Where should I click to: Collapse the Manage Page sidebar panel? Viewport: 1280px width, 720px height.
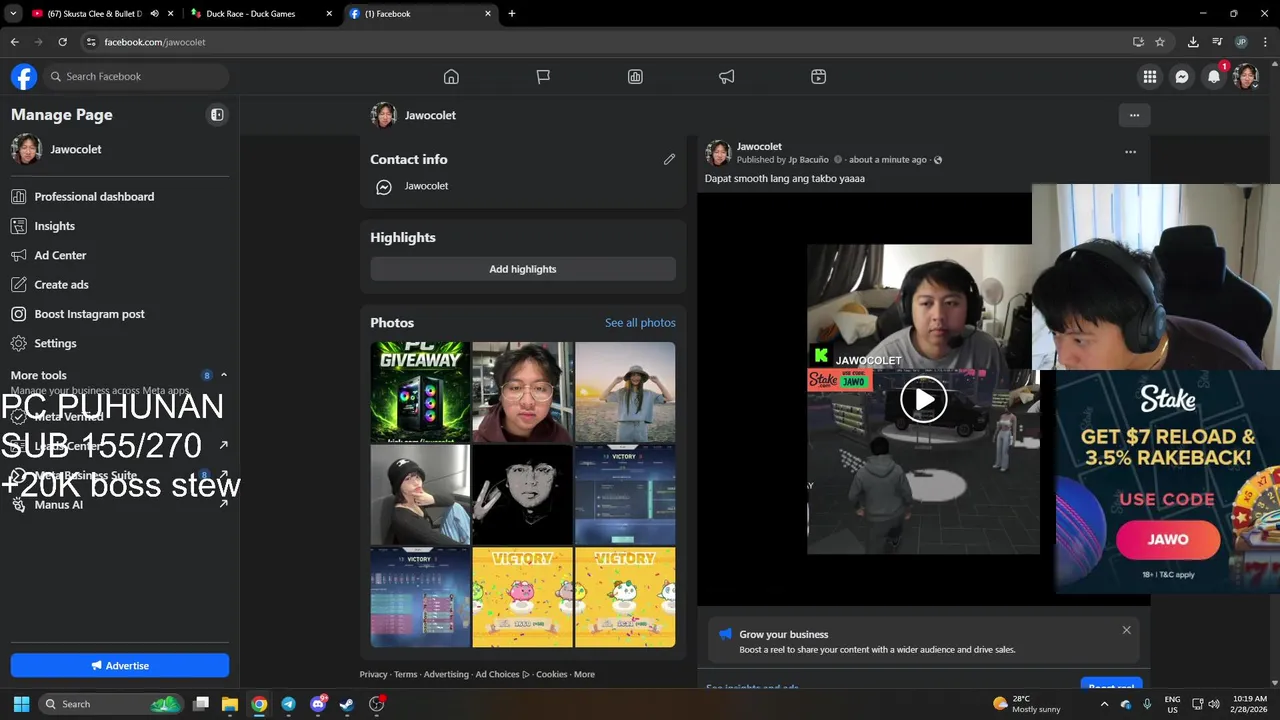217,115
